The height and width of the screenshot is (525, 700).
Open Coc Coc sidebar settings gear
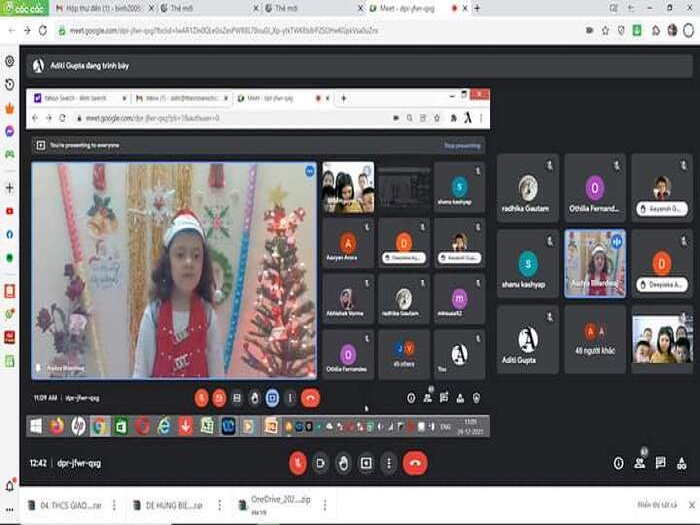pyautogui.click(x=9, y=61)
